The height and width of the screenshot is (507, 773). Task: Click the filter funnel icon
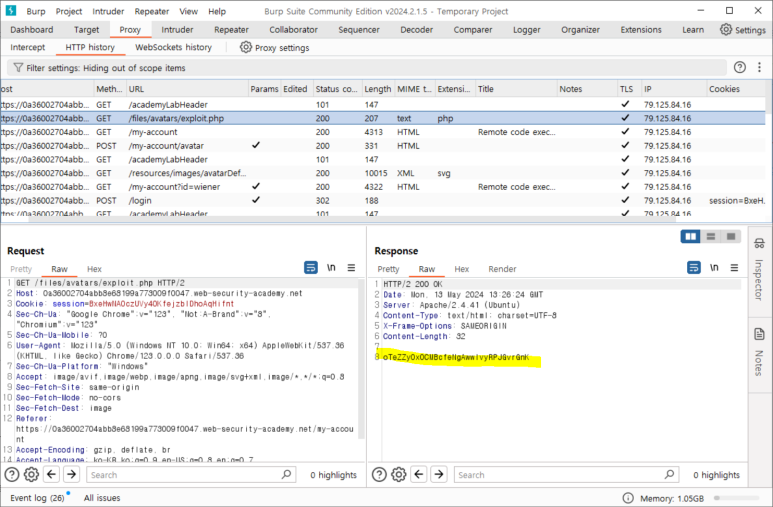[x=18, y=68]
